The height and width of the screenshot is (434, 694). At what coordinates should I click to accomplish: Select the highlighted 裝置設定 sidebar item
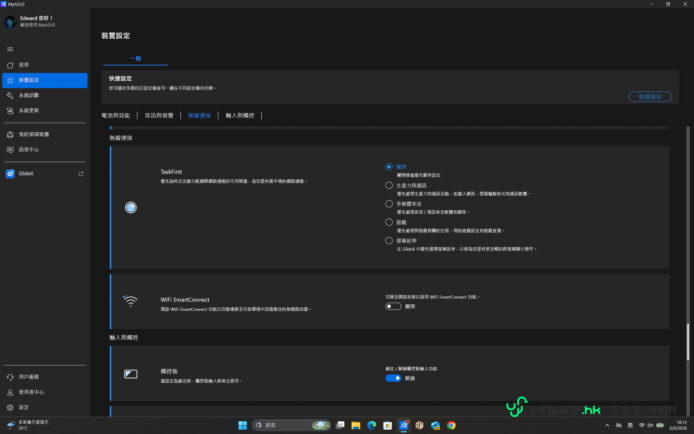[44, 80]
